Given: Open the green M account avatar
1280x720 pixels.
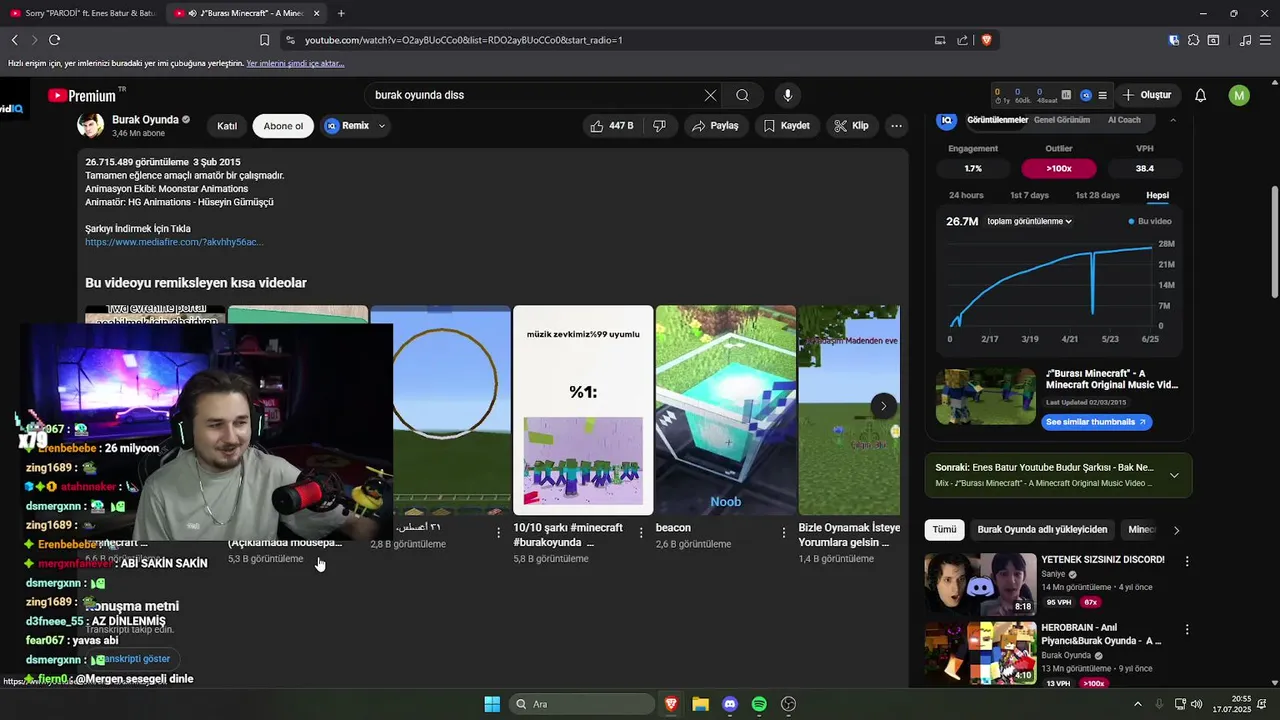Looking at the screenshot, I should 1239,95.
